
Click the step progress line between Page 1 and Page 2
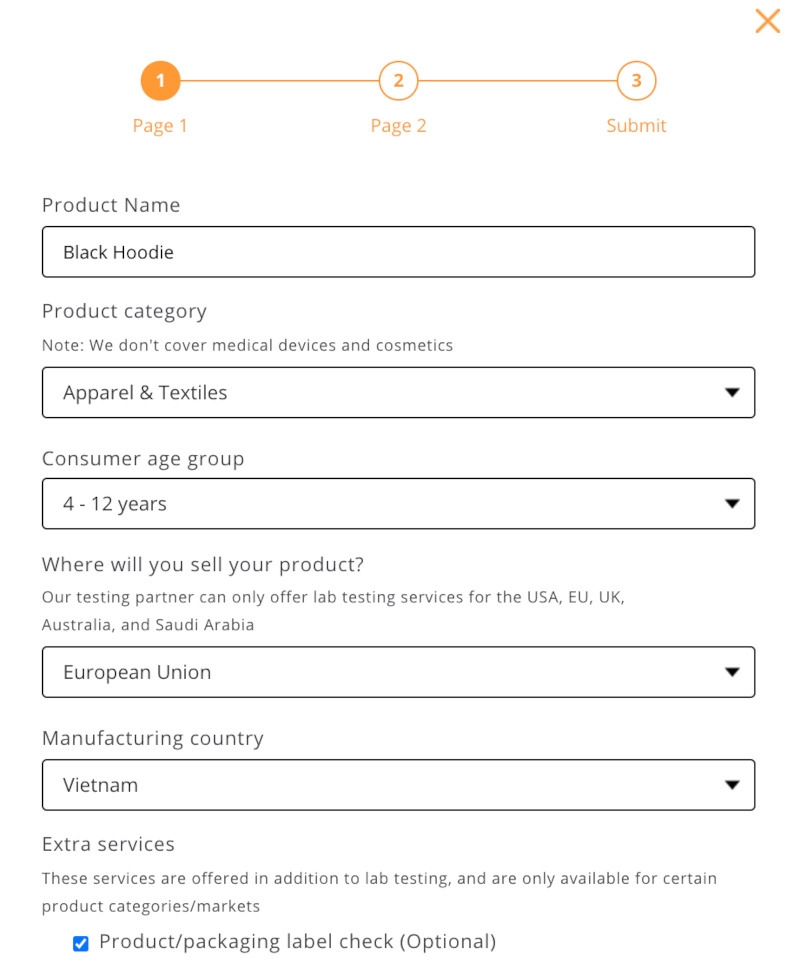click(279, 81)
